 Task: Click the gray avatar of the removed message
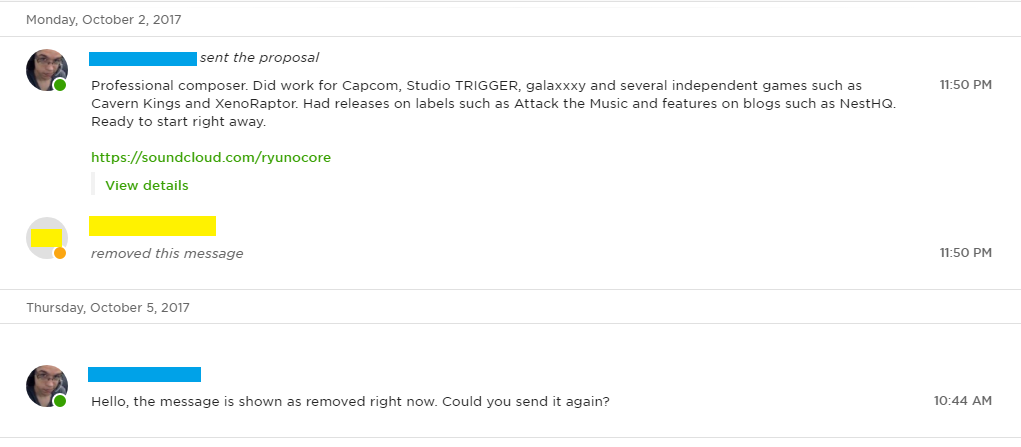click(x=46, y=237)
